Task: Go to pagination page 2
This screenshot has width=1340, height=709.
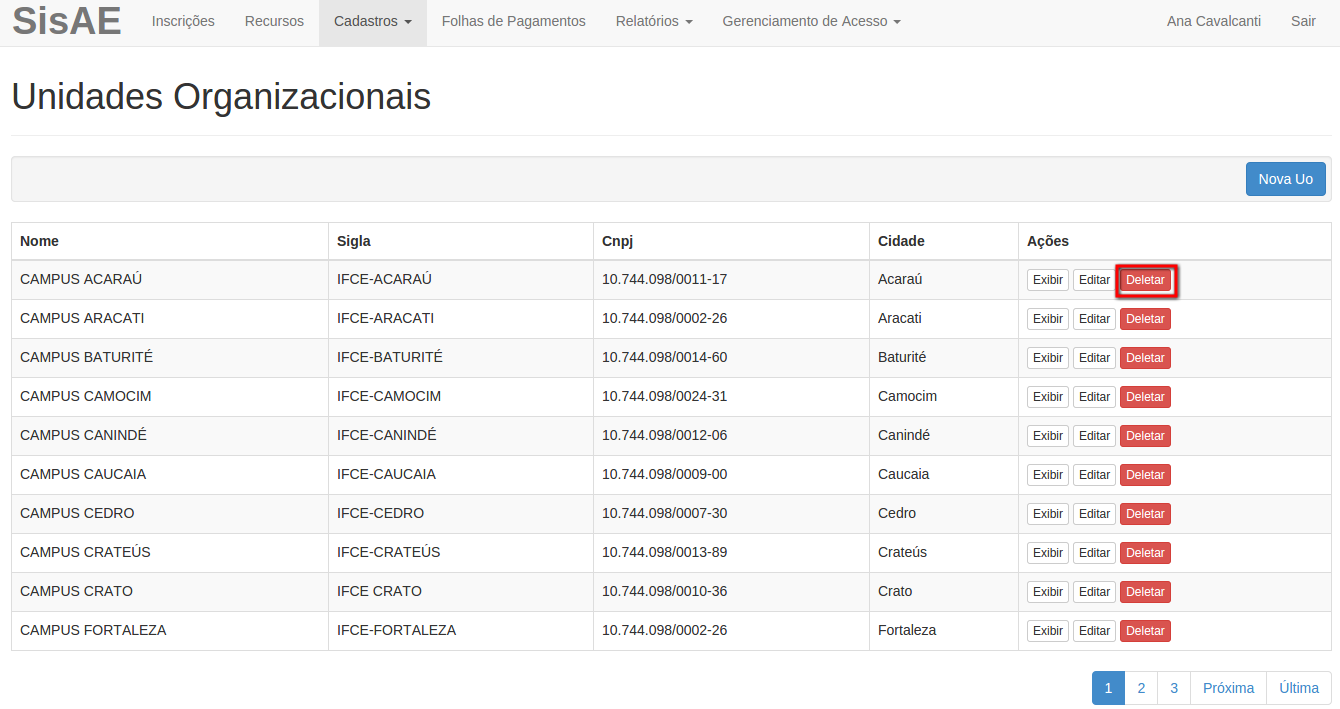Action: click(1141, 688)
